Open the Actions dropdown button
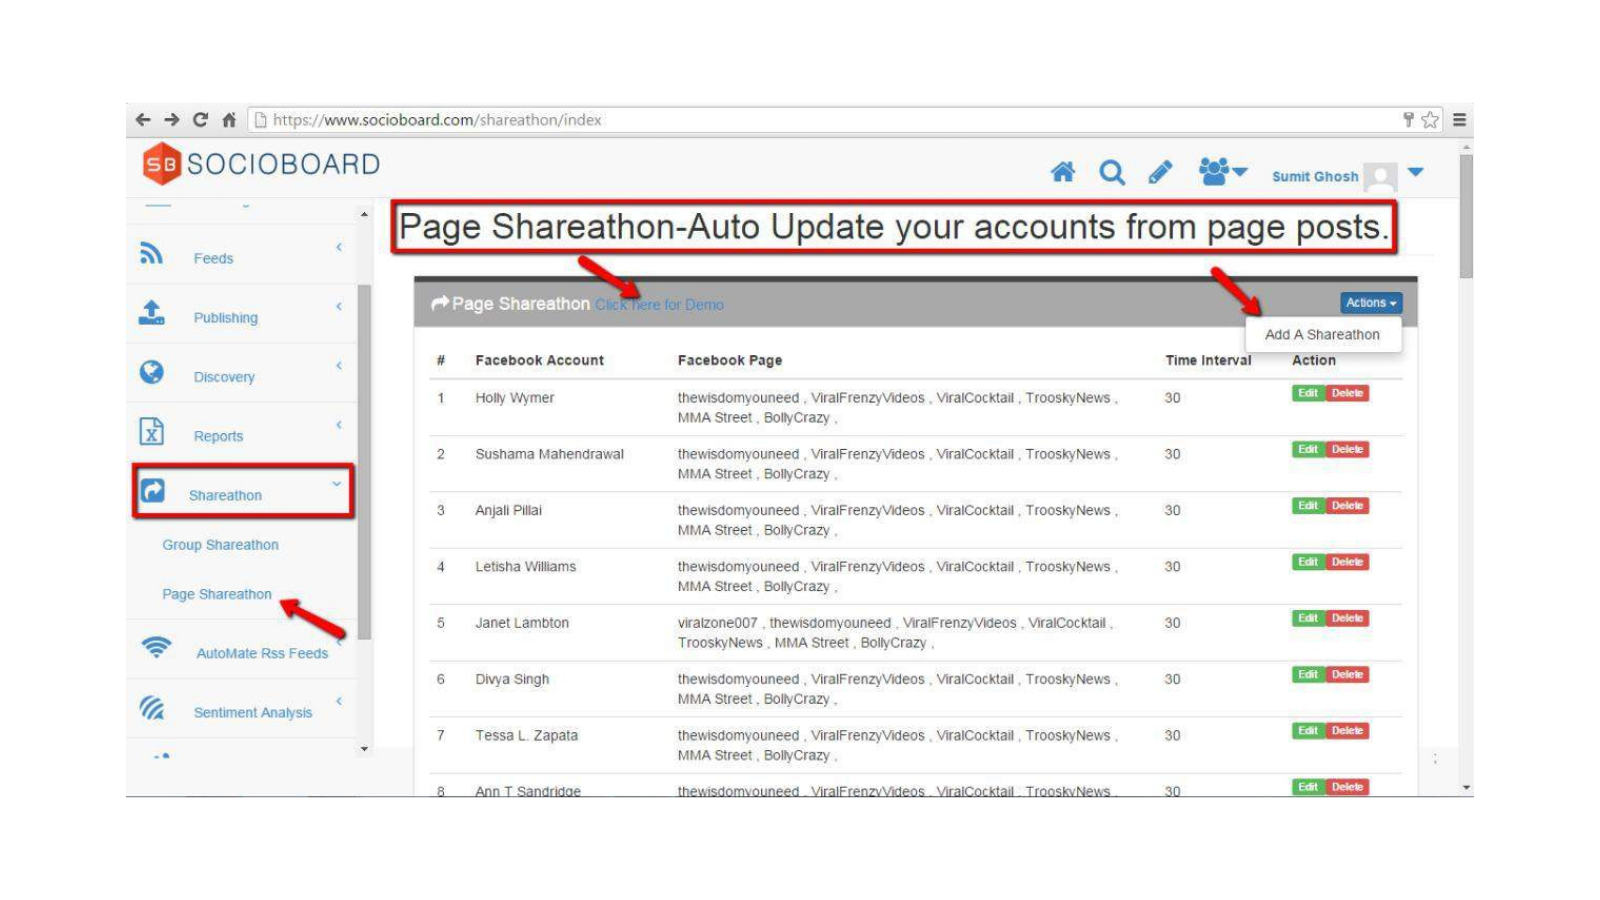The height and width of the screenshot is (900, 1600). [x=1371, y=303]
